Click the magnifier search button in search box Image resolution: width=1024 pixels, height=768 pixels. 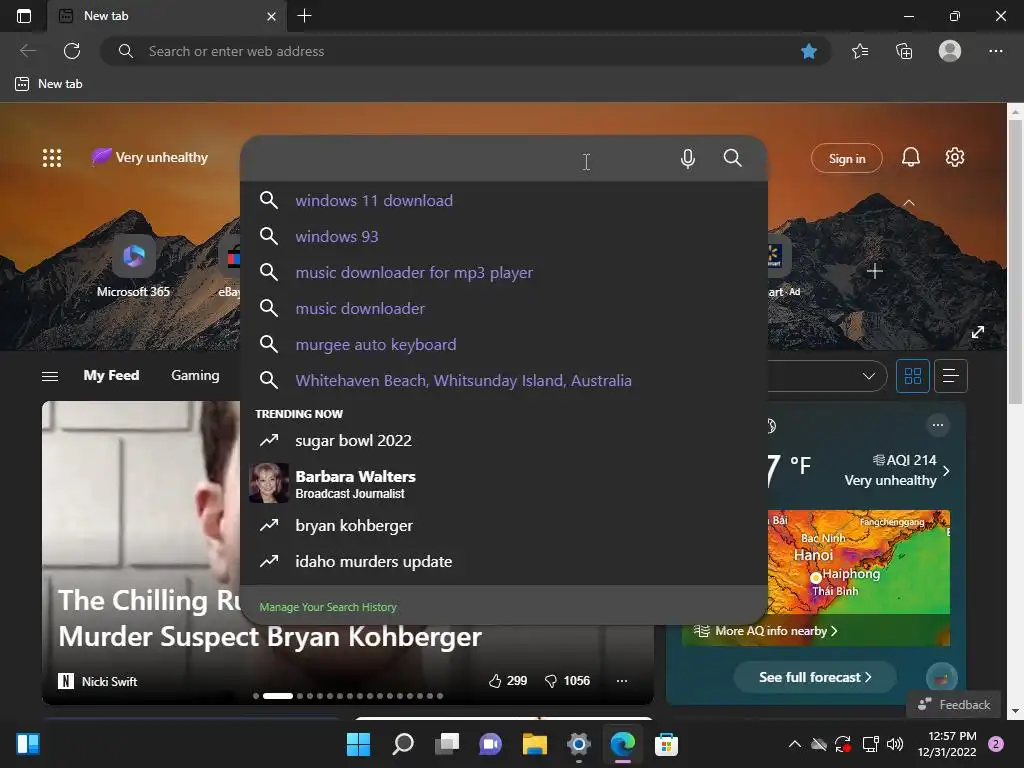coord(733,158)
